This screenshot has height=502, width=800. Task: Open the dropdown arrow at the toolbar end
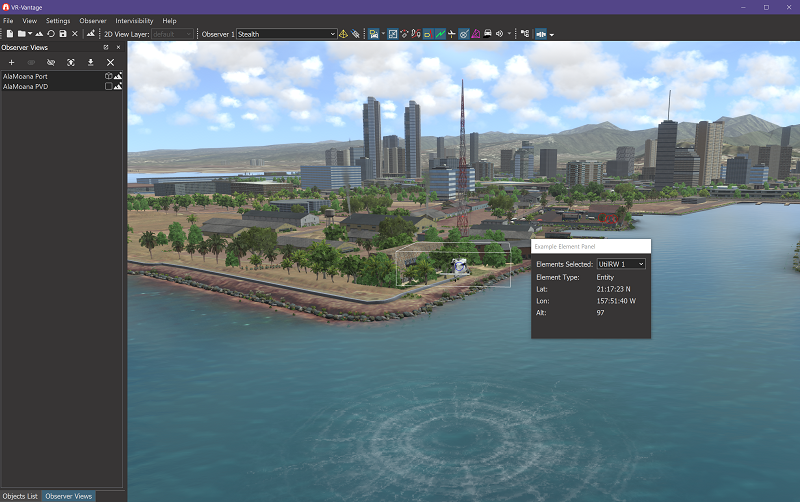tap(552, 35)
